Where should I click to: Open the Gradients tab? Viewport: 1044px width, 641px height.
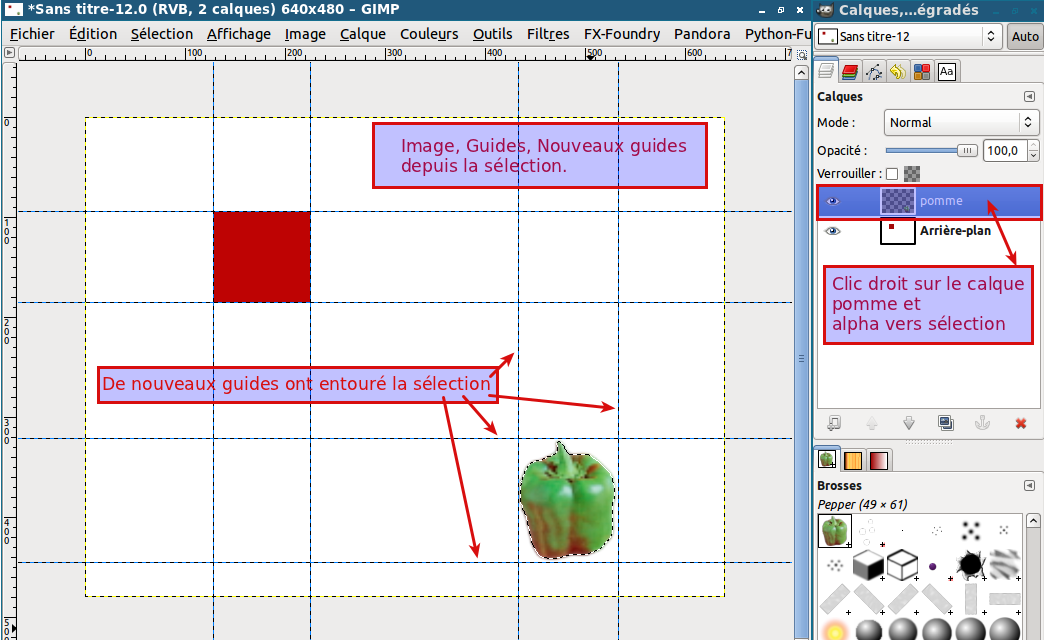tap(878, 460)
